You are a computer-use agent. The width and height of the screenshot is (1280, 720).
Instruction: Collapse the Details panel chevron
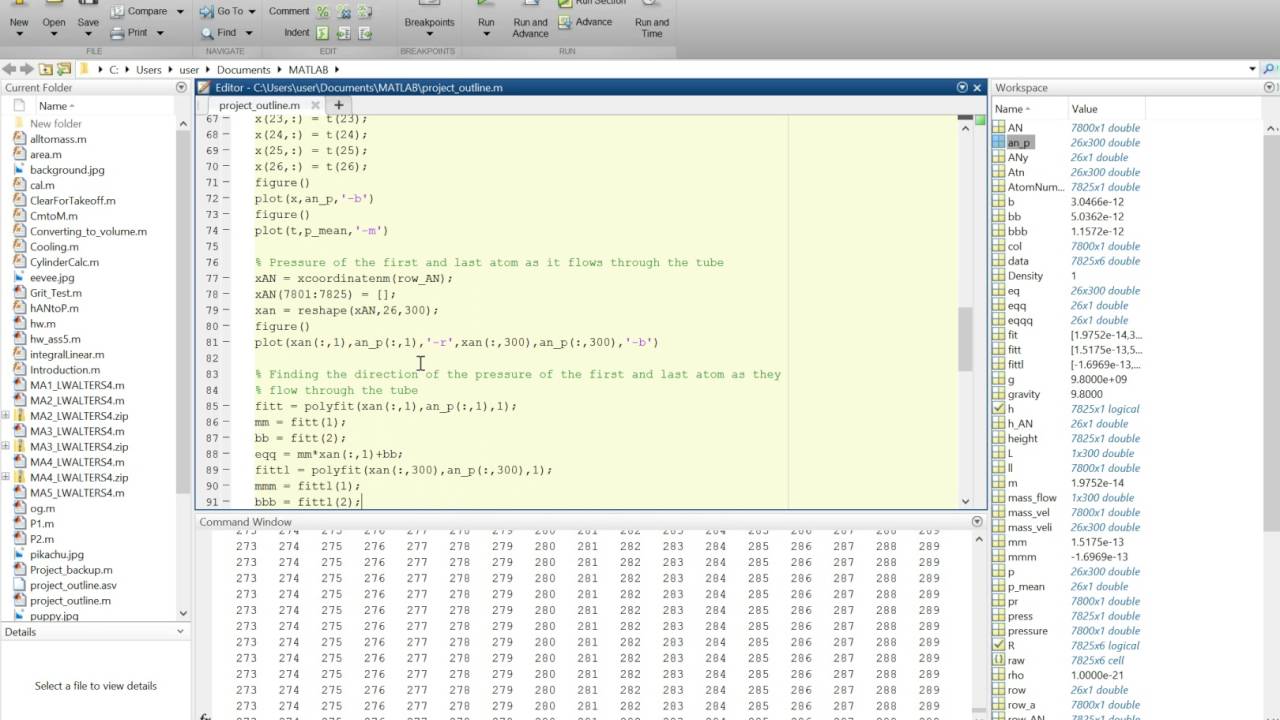(181, 632)
